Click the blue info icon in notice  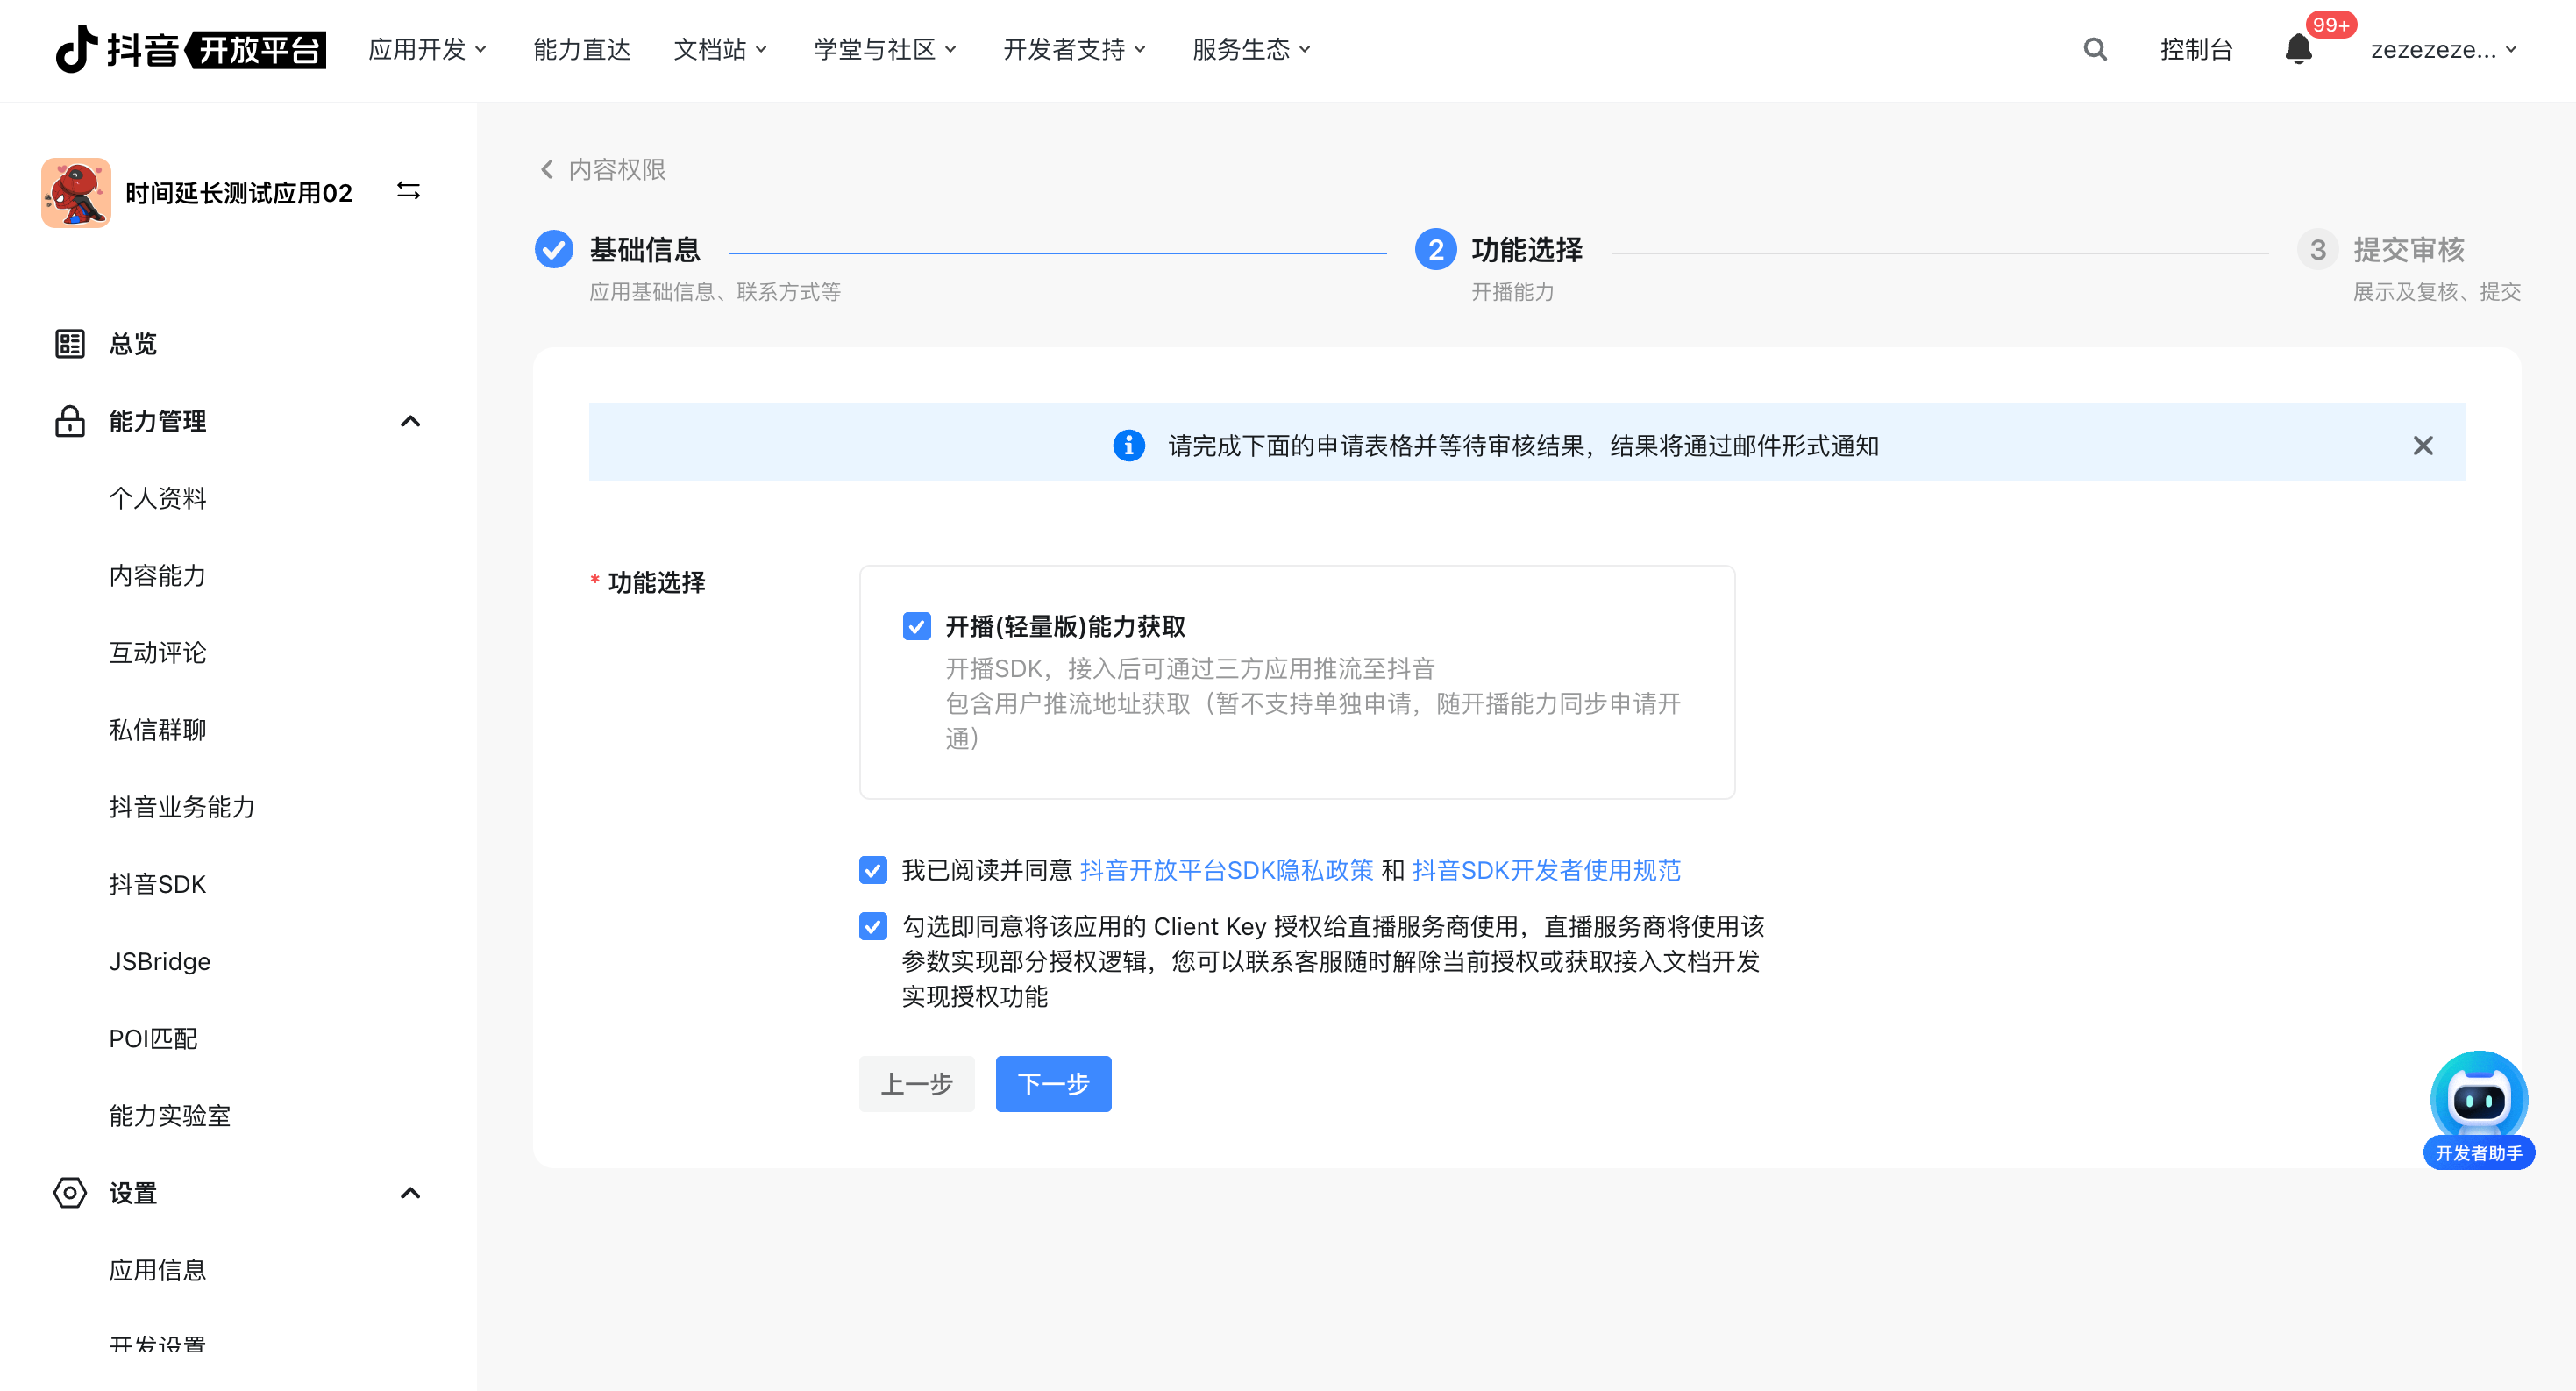[x=1129, y=445]
